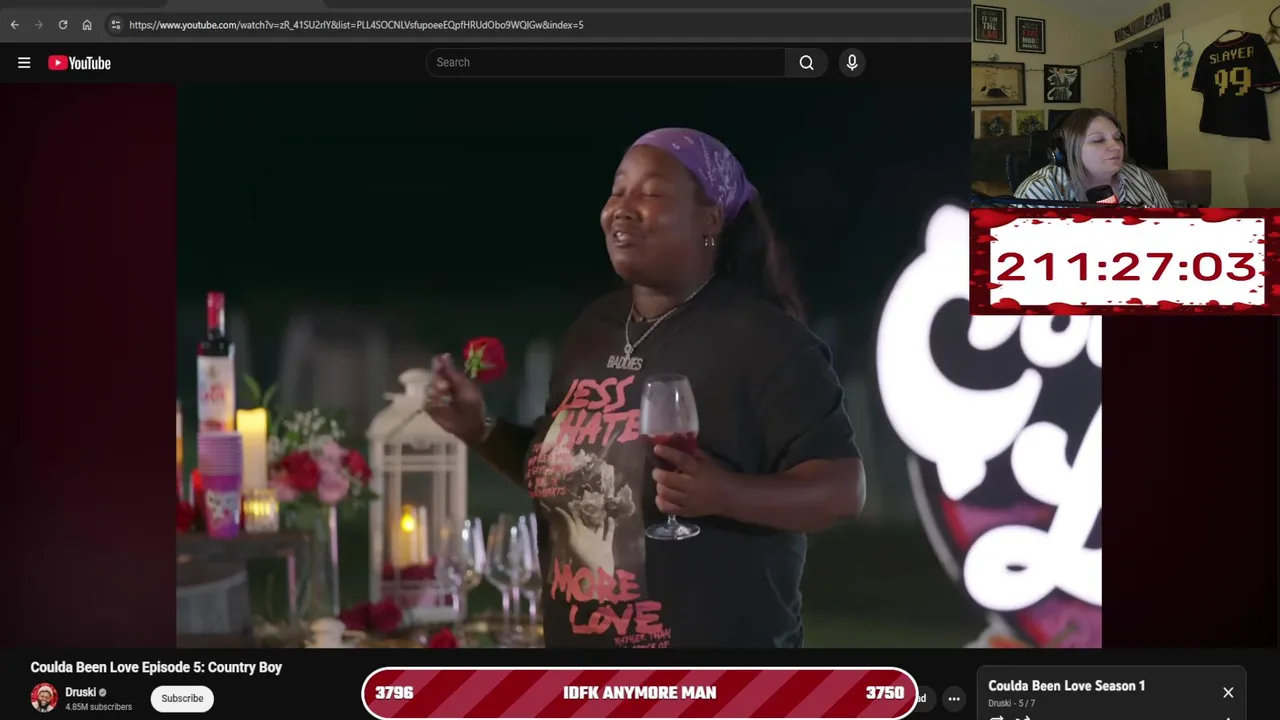Open the browser home page icon
Image resolution: width=1280 pixels, height=720 pixels.
pos(87,24)
